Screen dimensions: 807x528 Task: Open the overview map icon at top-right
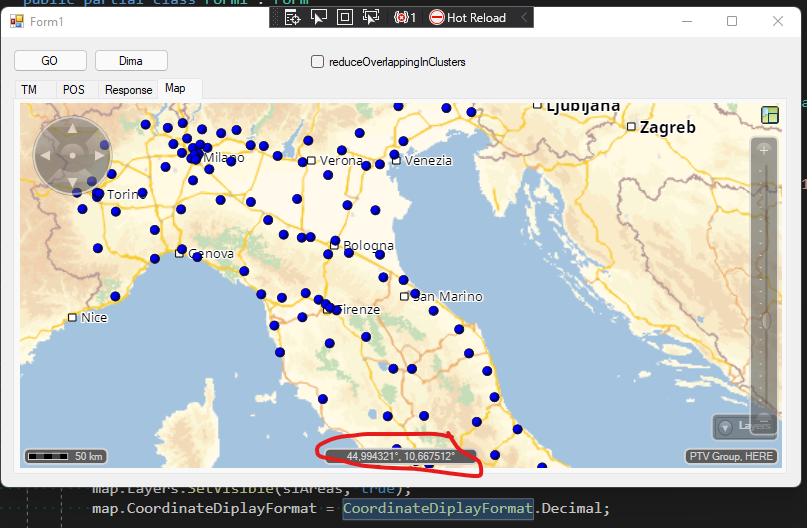[x=770, y=115]
